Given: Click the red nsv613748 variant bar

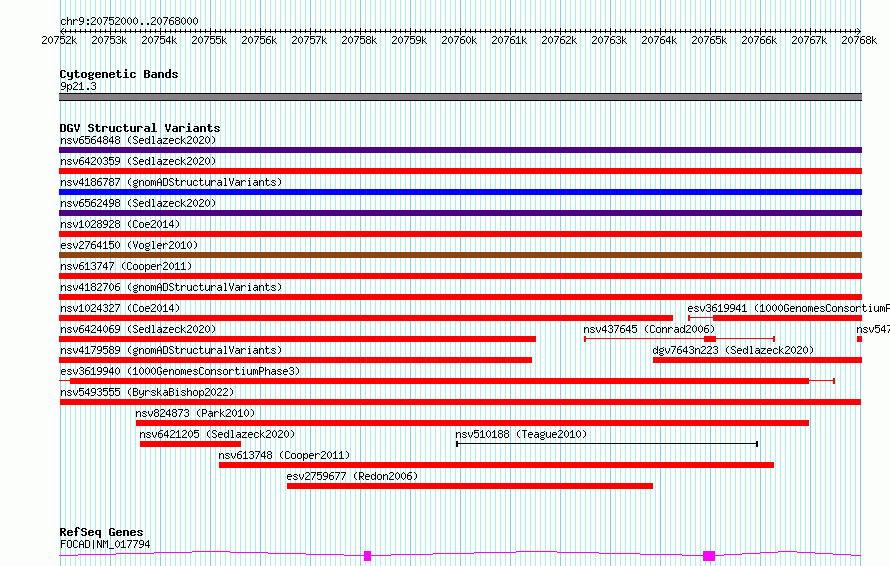Looking at the screenshot, I should click(x=497, y=465).
